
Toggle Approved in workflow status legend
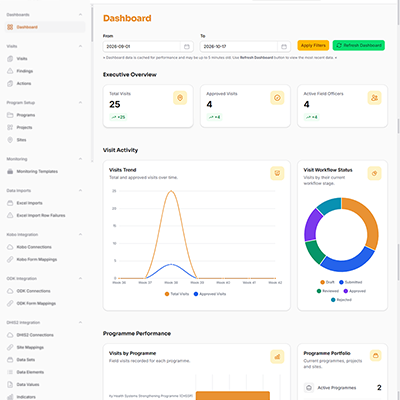coord(355,291)
